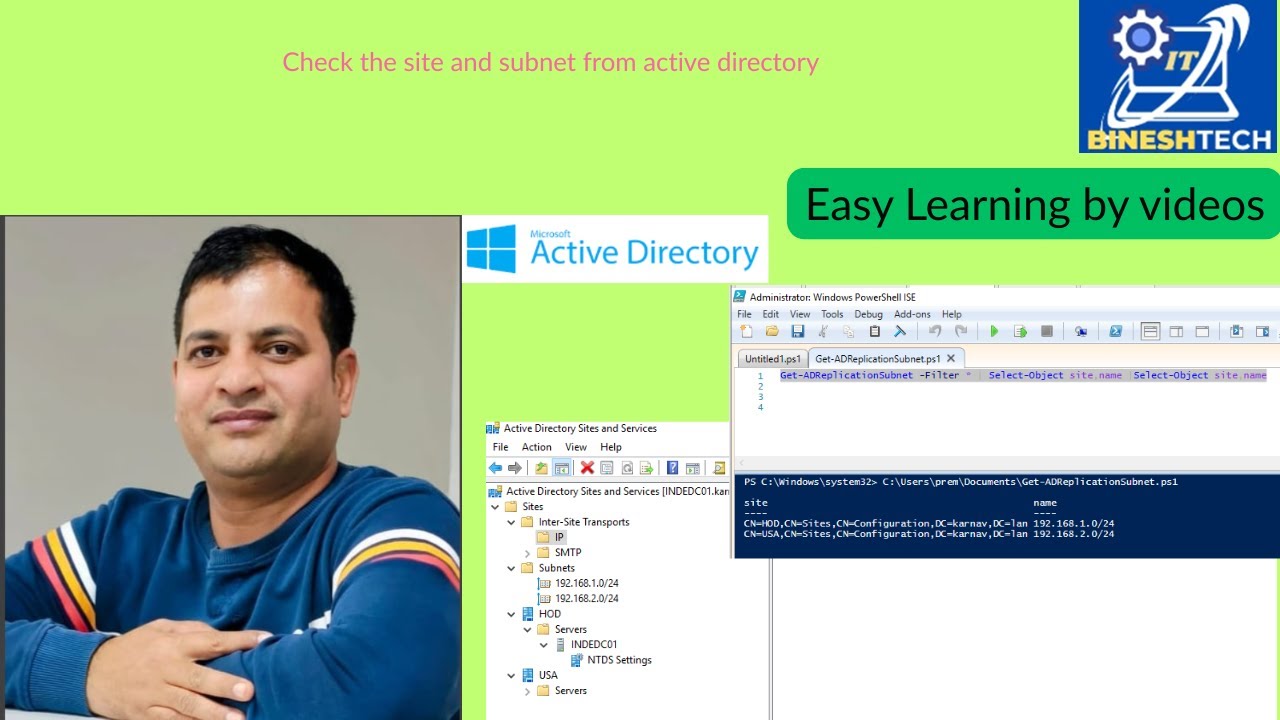Collapse the Subnets tree node

511,568
